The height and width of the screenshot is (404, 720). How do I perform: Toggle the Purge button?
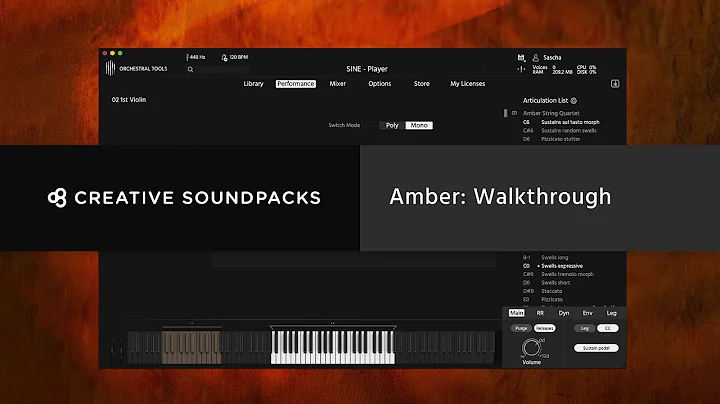point(521,328)
